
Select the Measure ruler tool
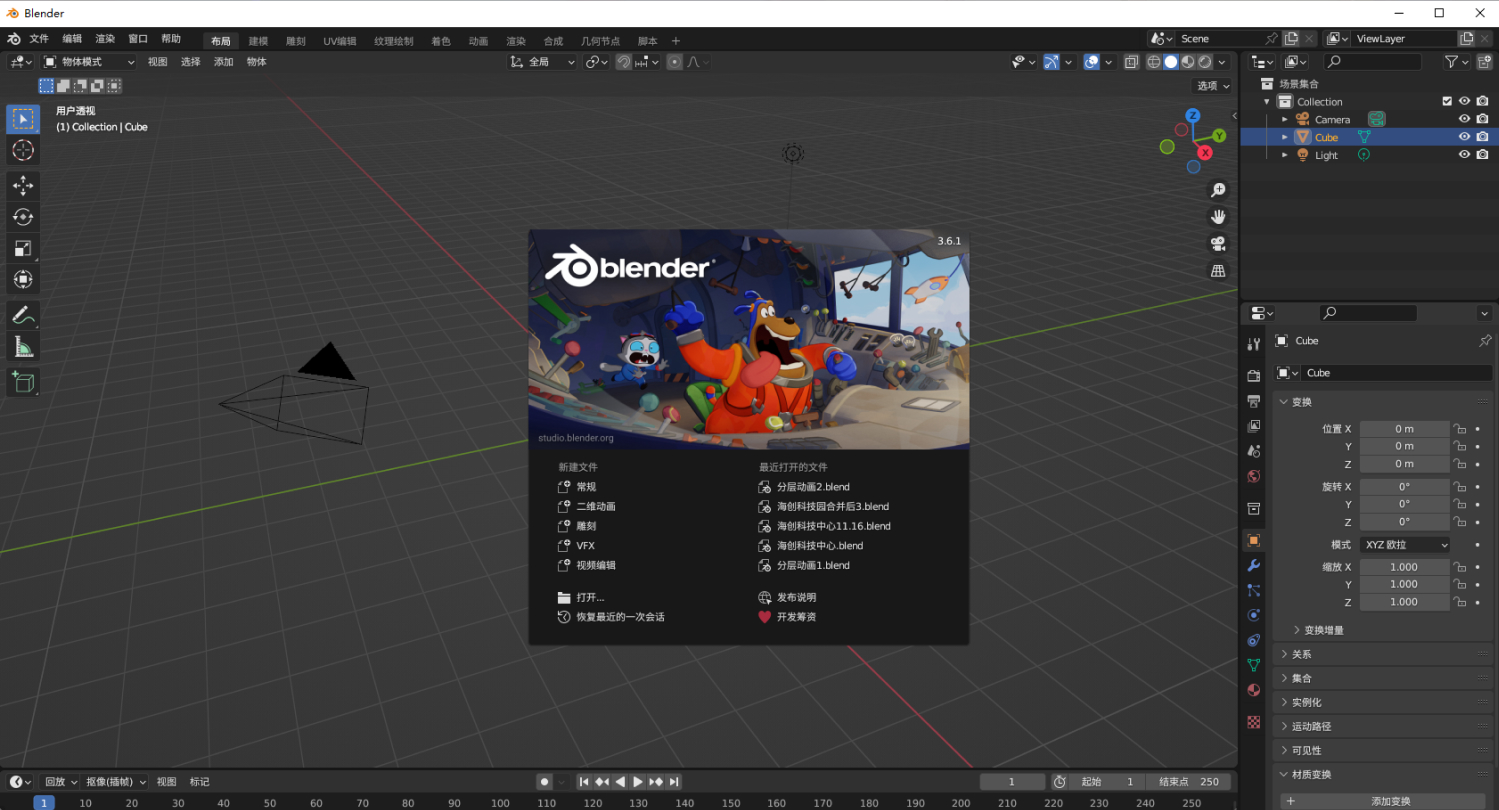(x=23, y=347)
